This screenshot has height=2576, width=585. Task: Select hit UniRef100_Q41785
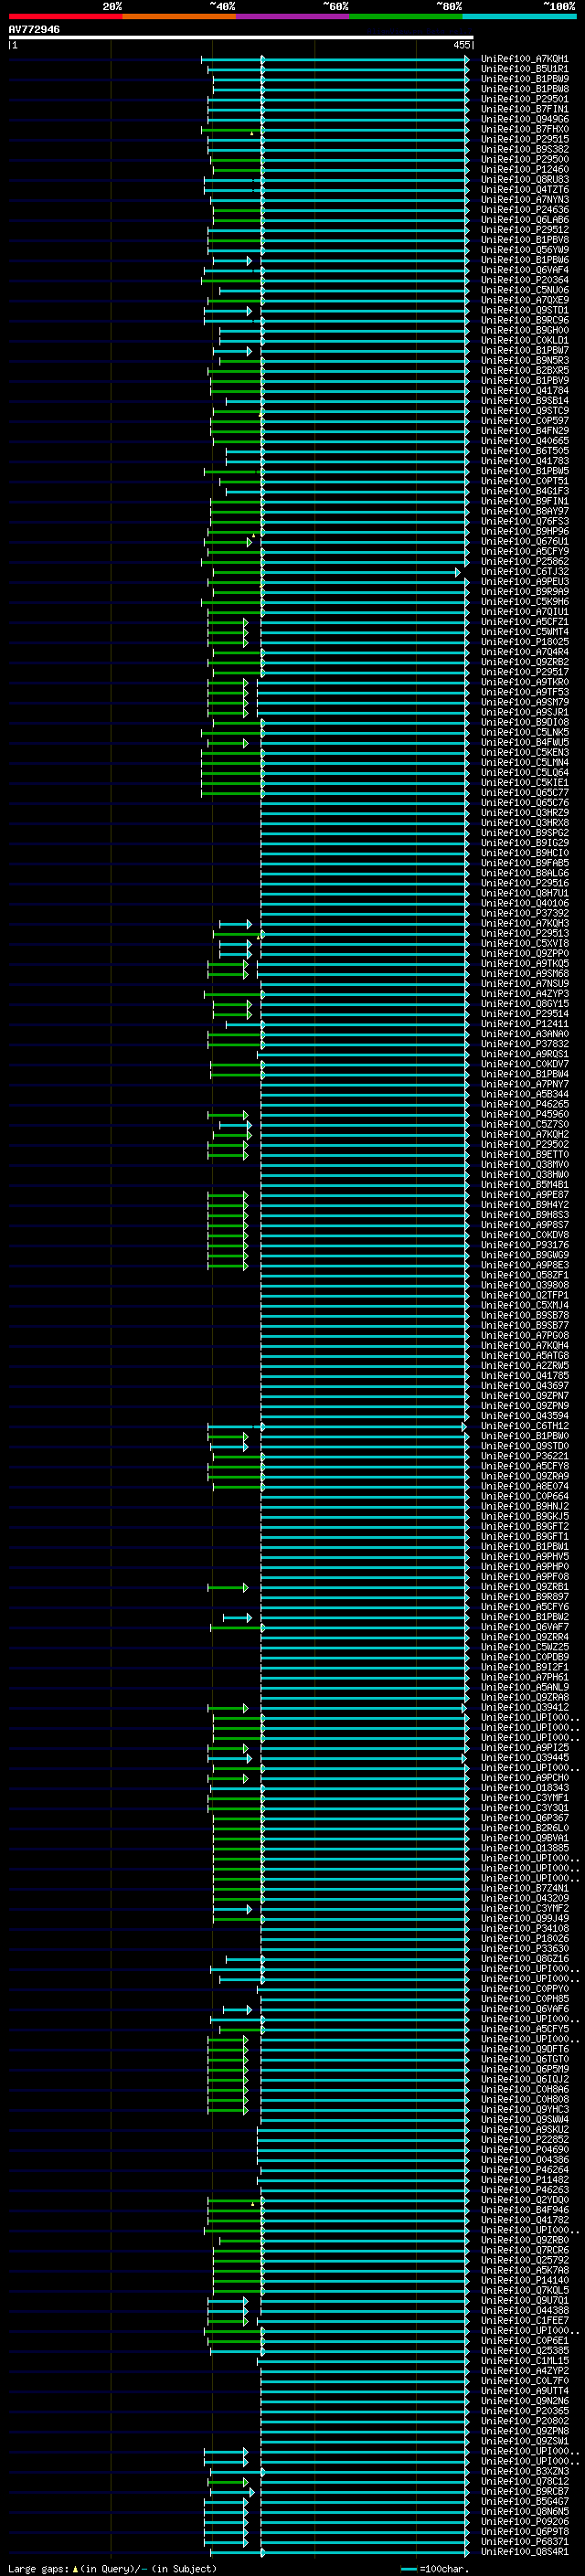pos(524,1375)
